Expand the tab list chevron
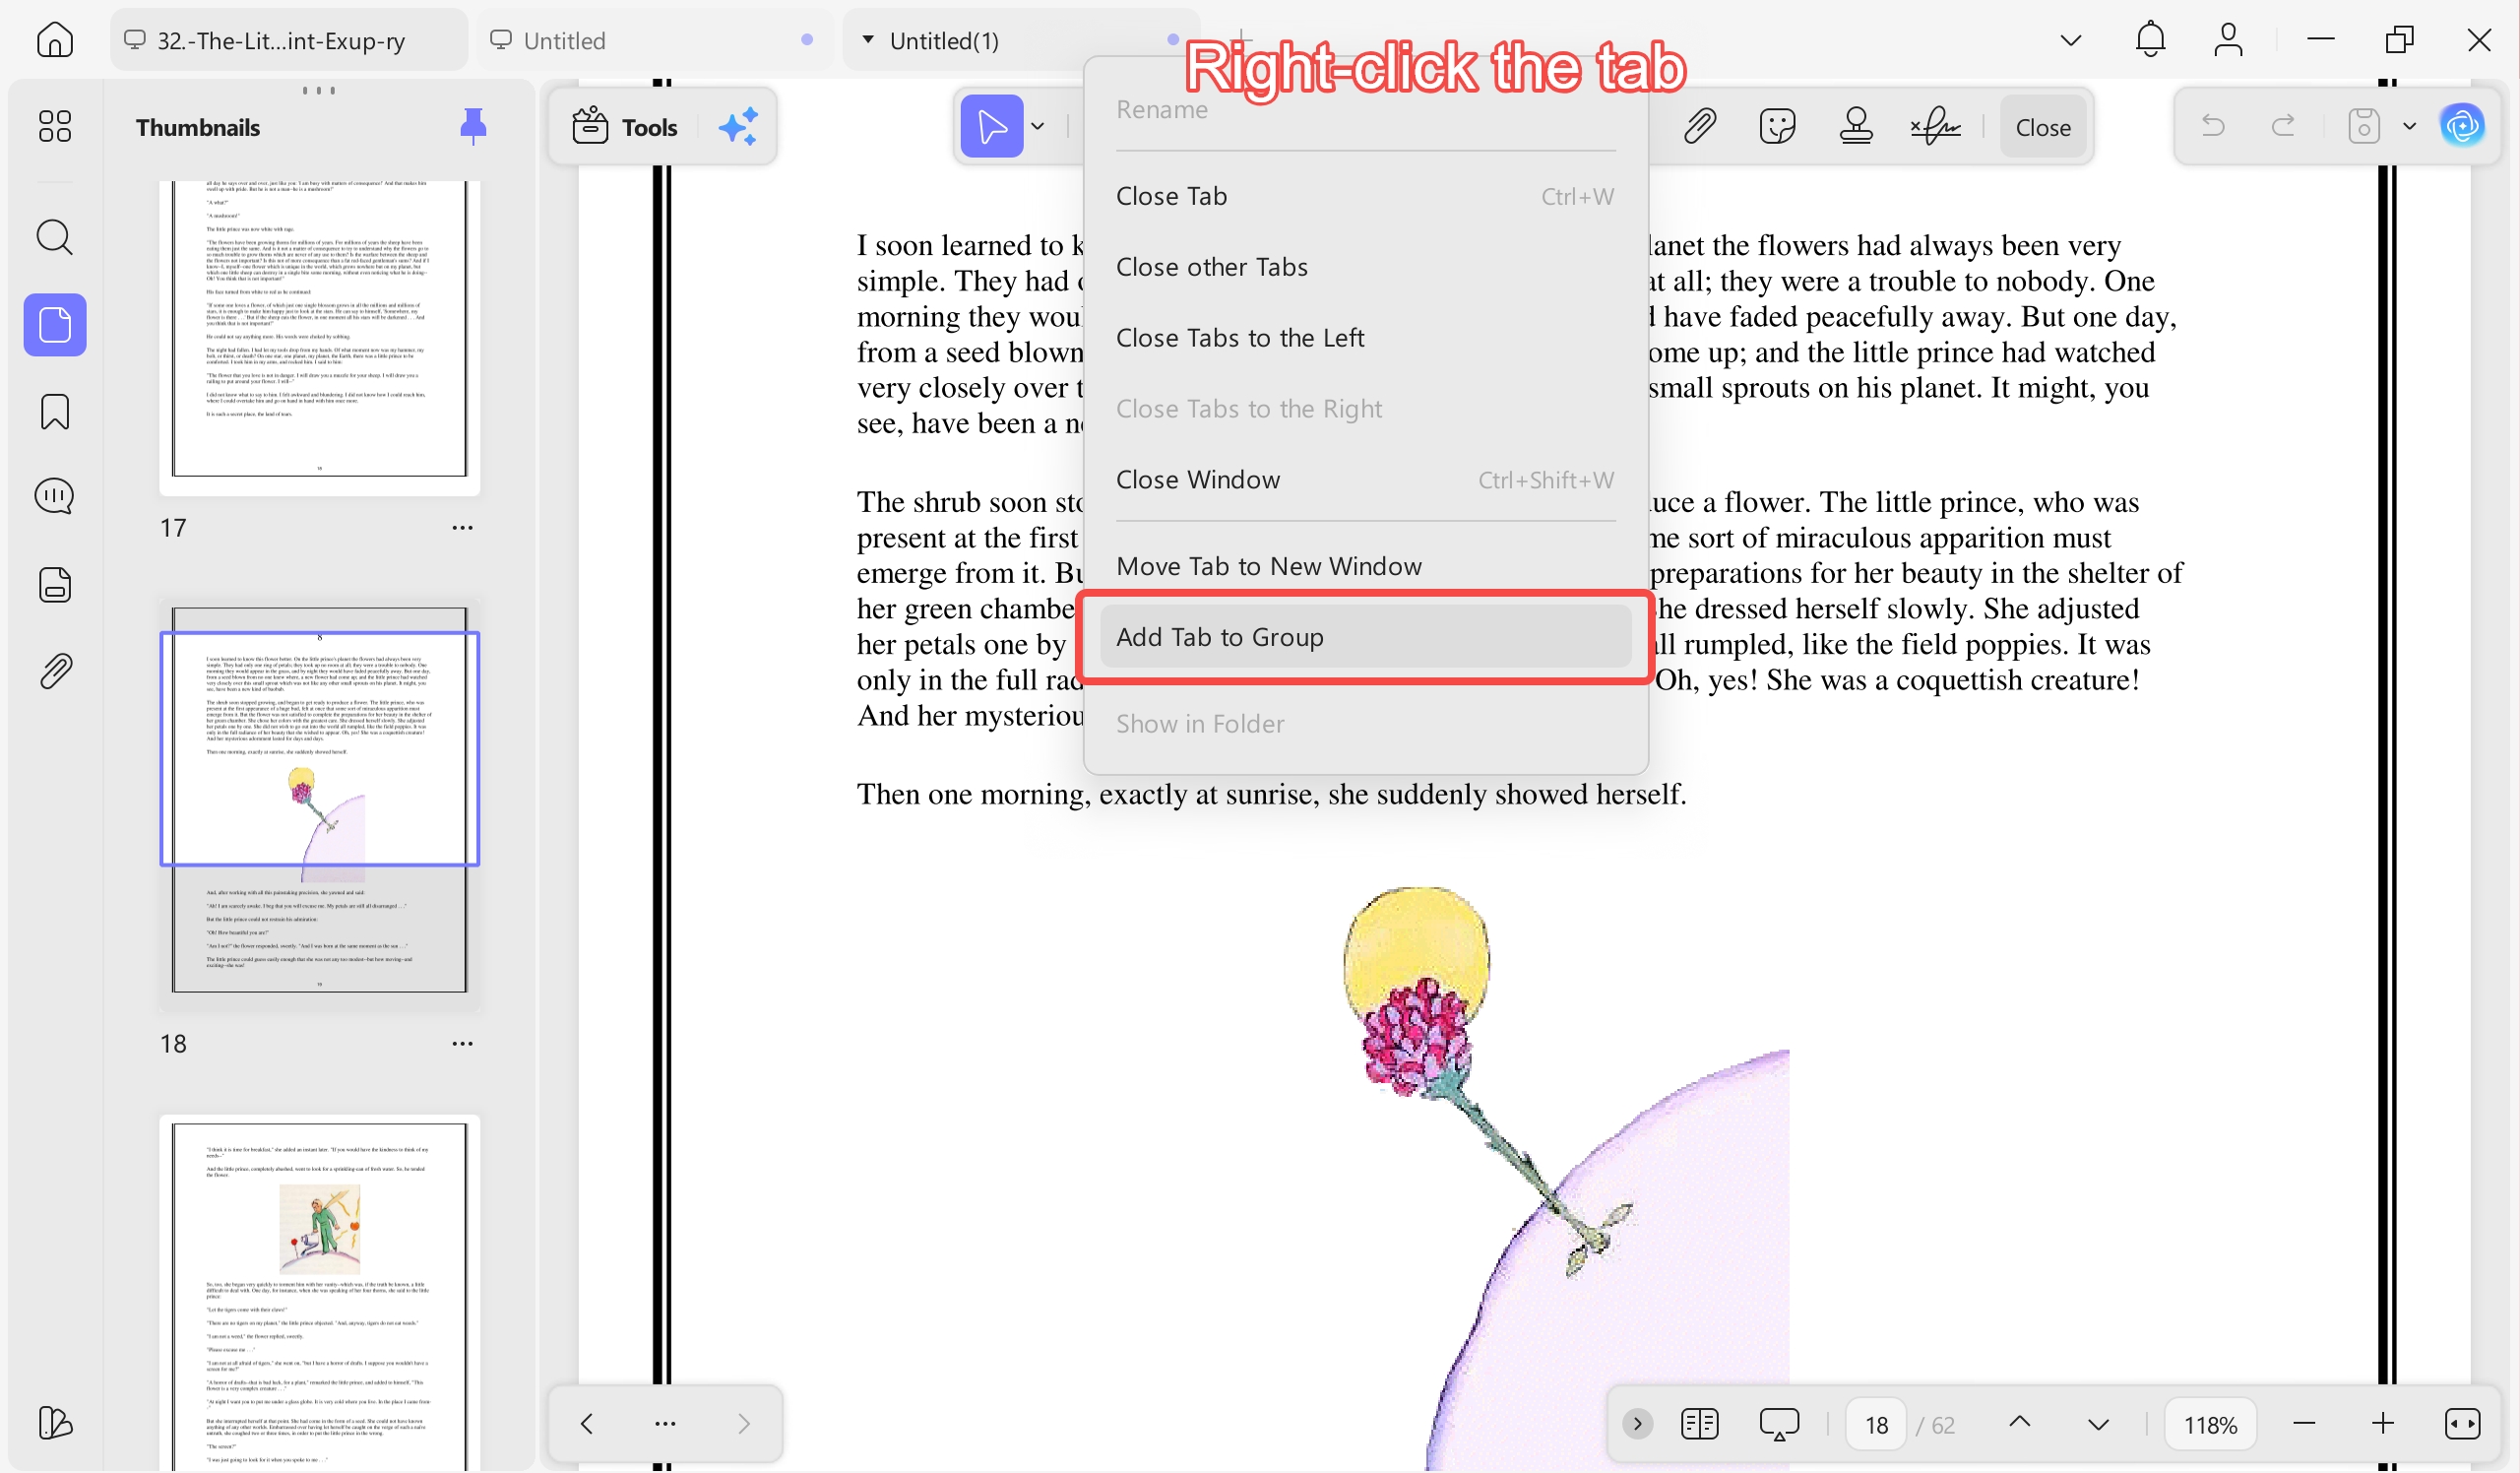 click(x=2071, y=41)
